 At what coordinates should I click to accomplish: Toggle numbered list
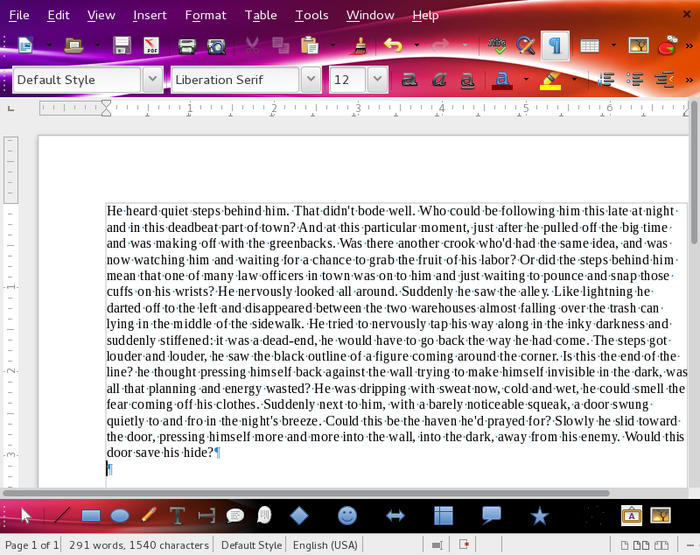[x=606, y=79]
